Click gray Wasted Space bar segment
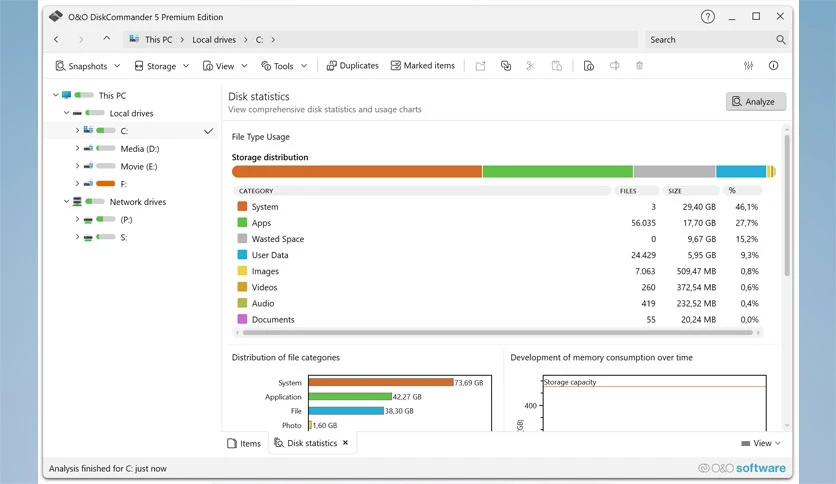The height and width of the screenshot is (484, 836). pos(674,171)
